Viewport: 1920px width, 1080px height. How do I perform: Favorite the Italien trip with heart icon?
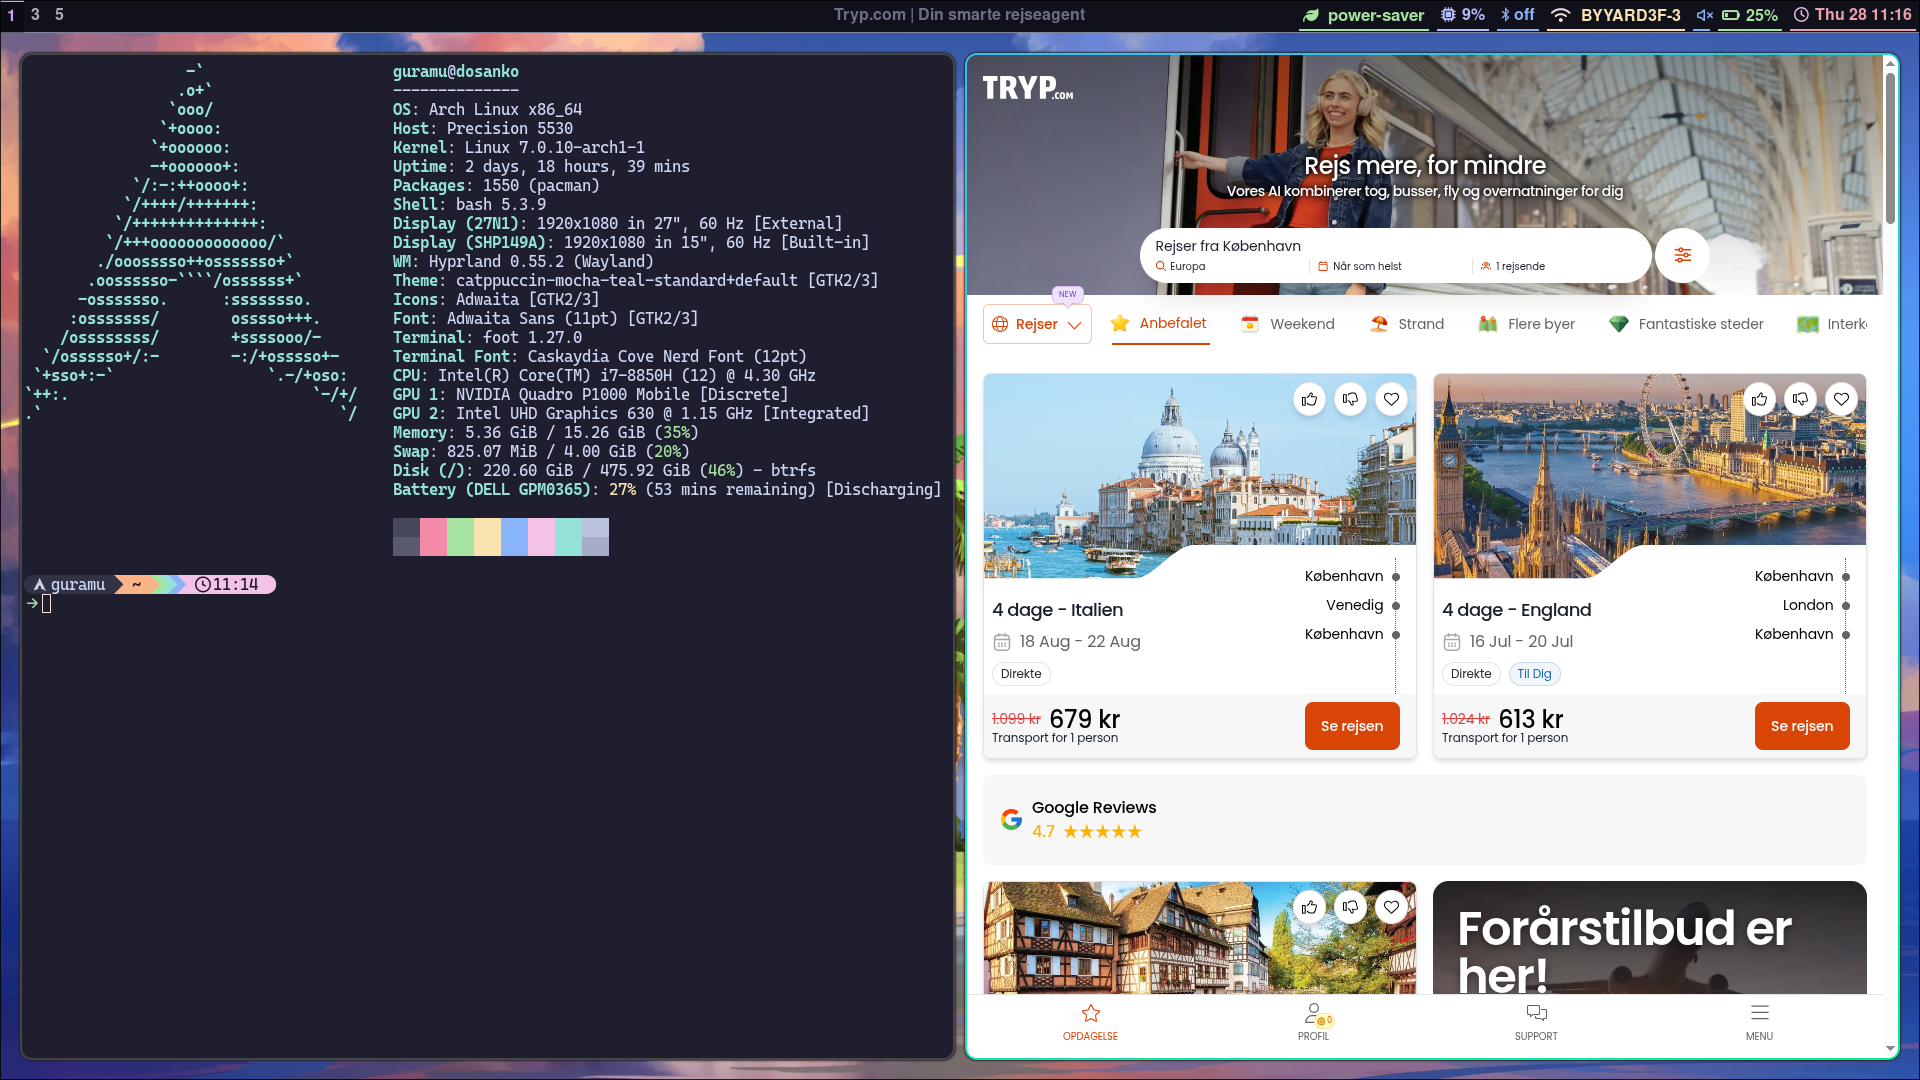[x=1391, y=399]
